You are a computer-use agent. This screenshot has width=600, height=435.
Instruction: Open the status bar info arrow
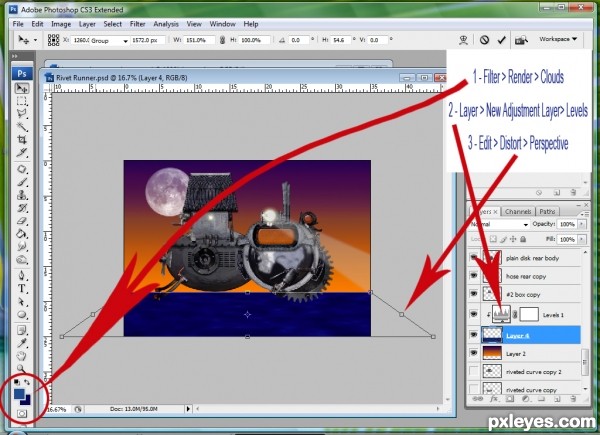(188, 409)
